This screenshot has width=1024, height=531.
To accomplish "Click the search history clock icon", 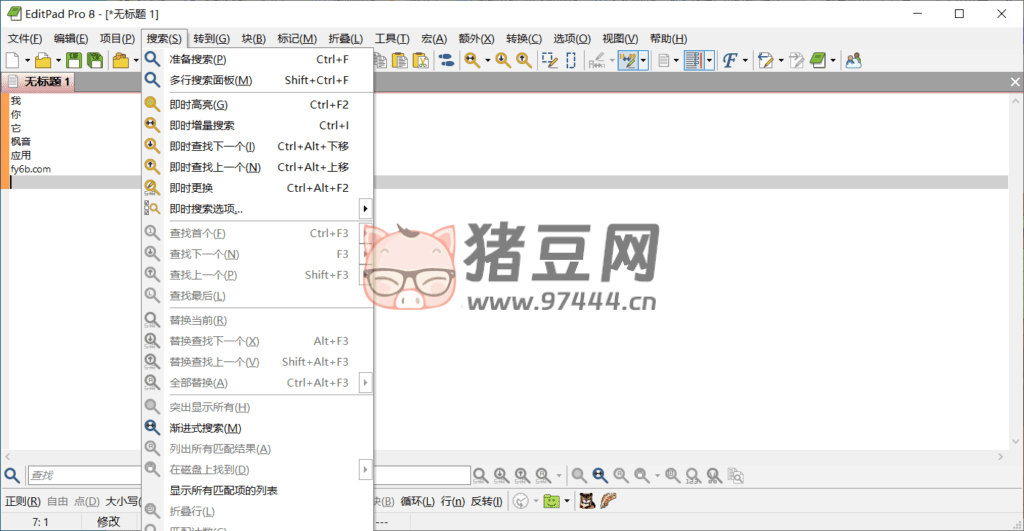I will pos(520,502).
